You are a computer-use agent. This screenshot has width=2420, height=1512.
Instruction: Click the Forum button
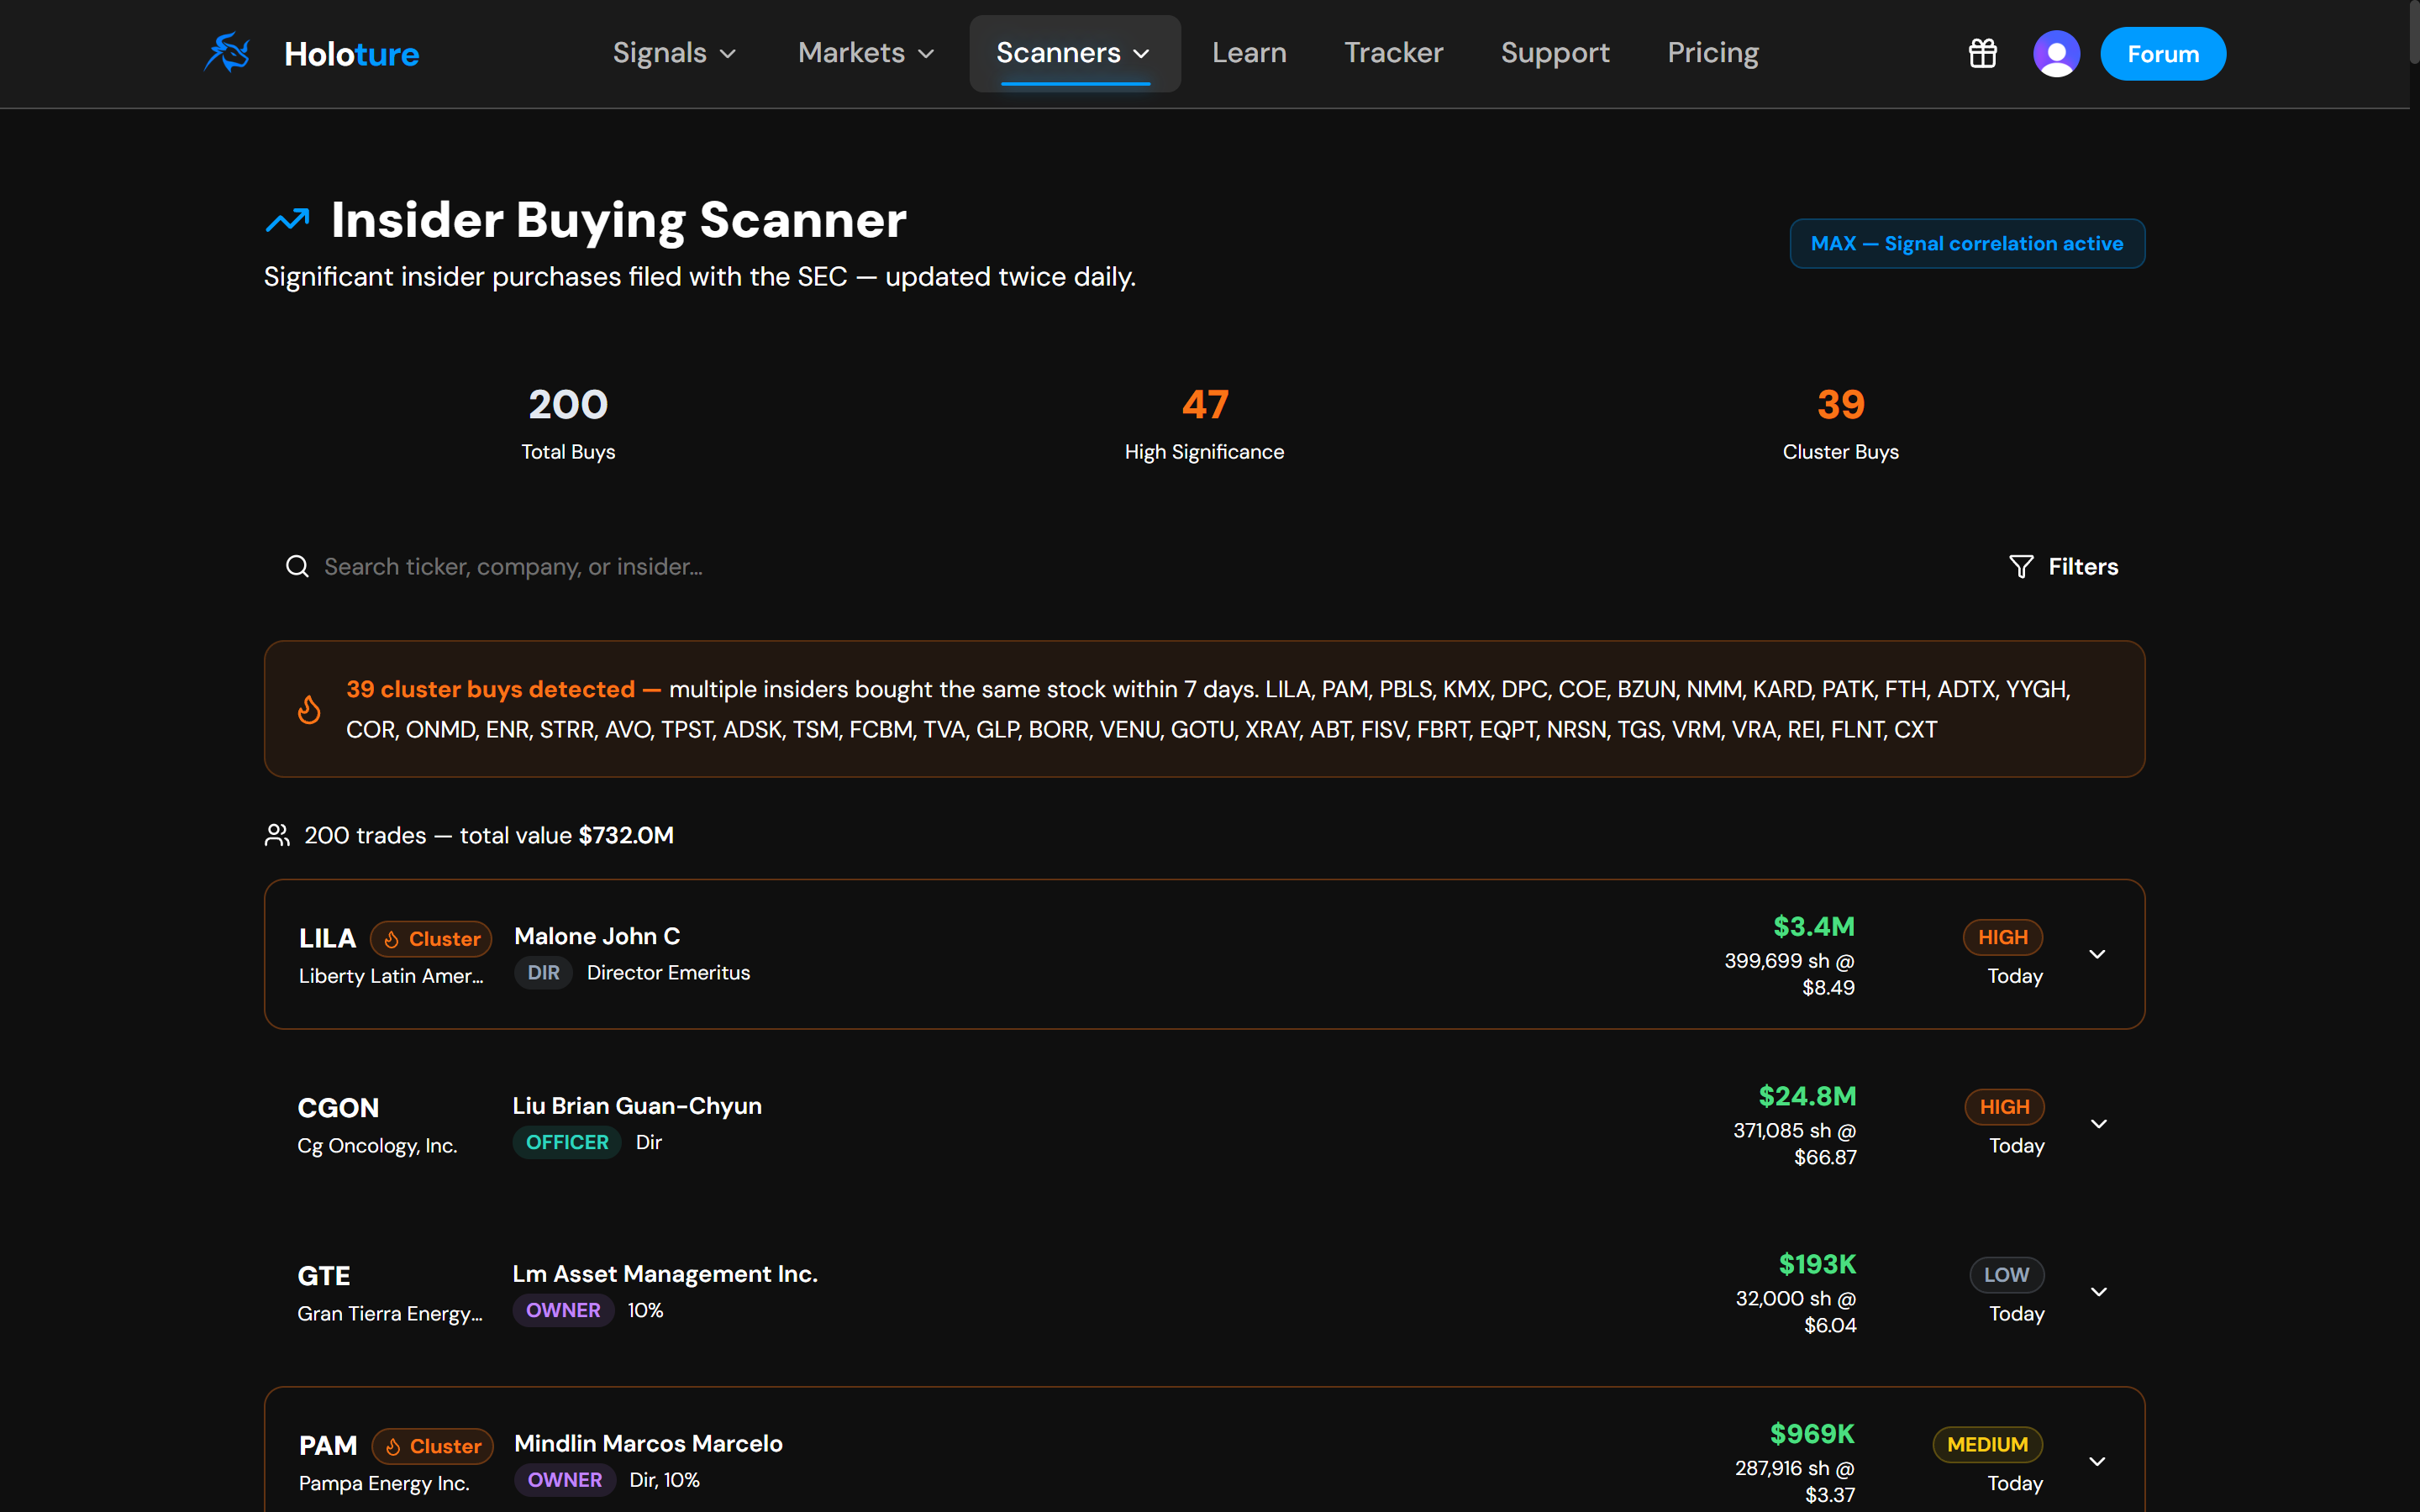coord(2163,54)
